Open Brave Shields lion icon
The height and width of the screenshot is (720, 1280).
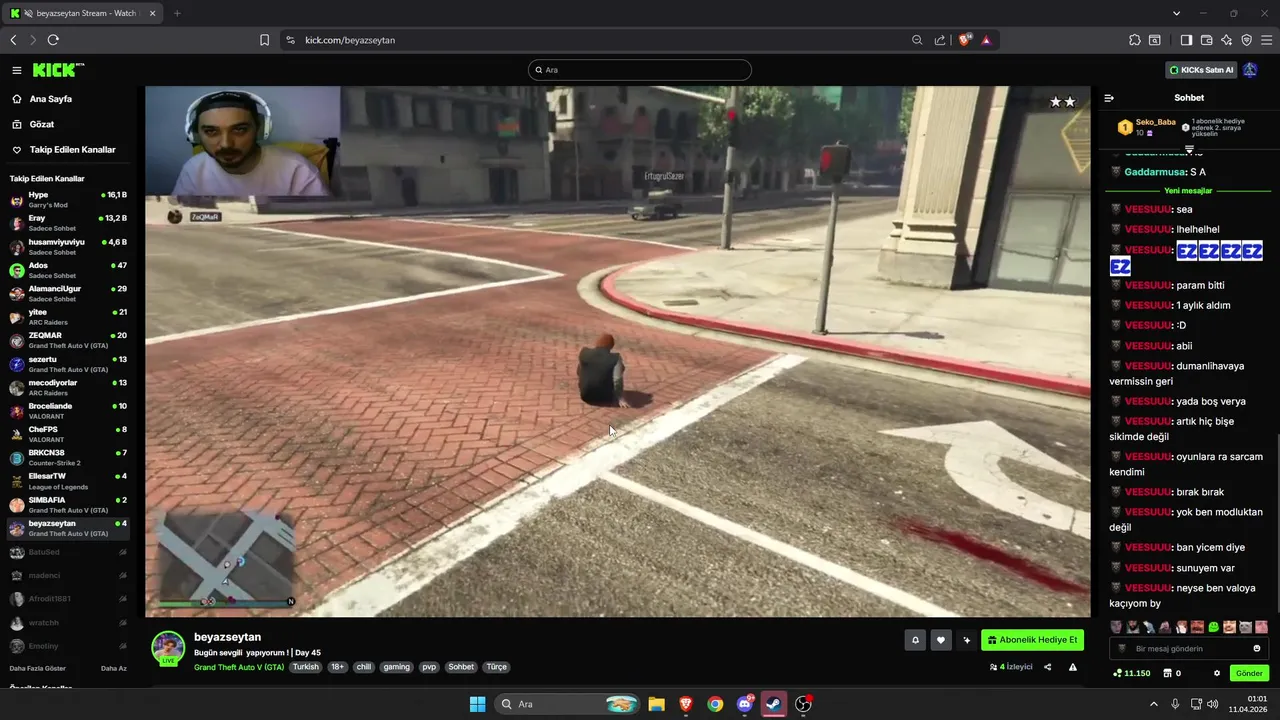[965, 40]
